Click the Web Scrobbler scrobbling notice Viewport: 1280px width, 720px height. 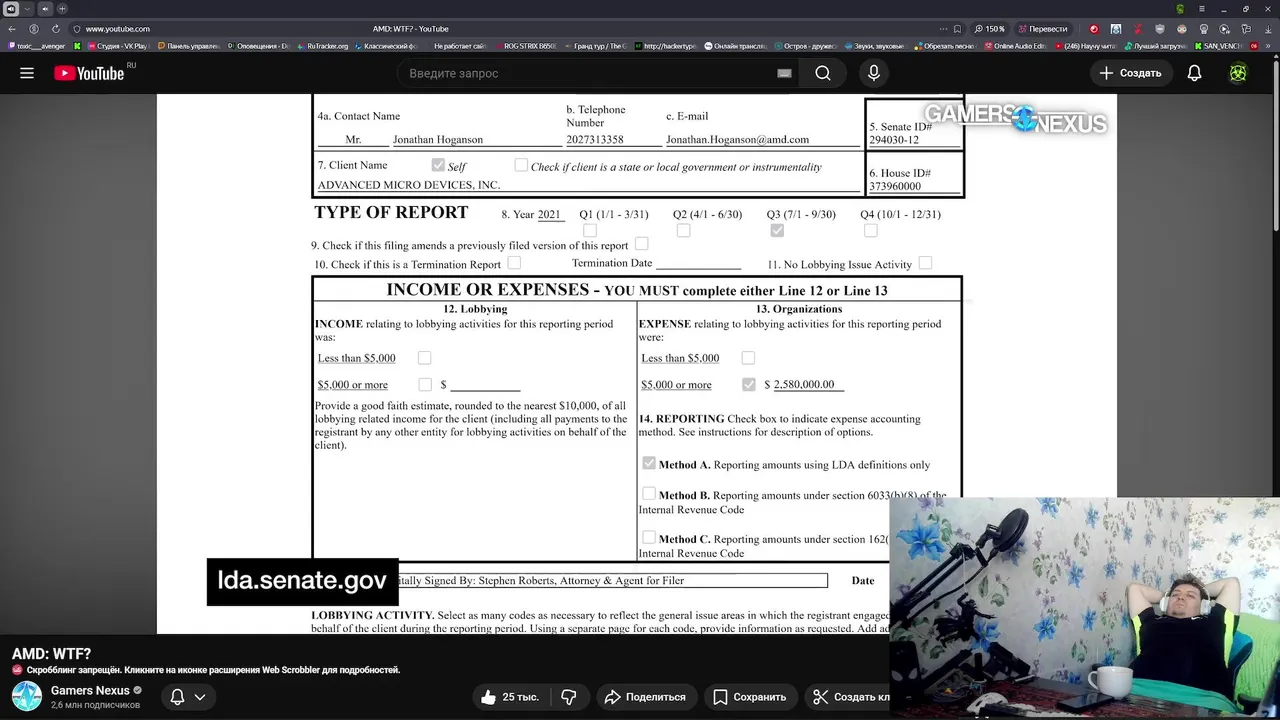pyautogui.click(x=206, y=670)
